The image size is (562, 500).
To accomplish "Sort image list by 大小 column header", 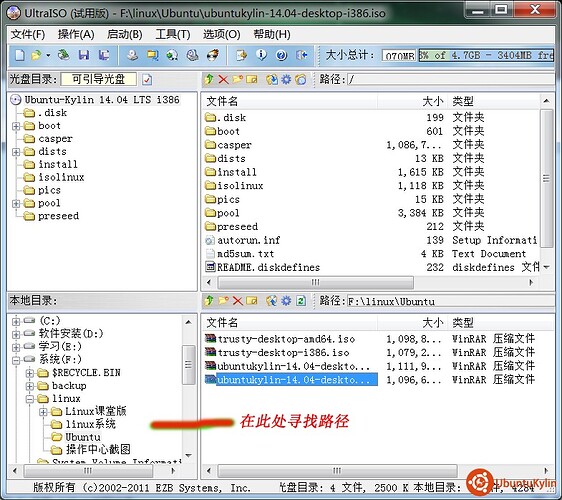I will [x=412, y=101].
